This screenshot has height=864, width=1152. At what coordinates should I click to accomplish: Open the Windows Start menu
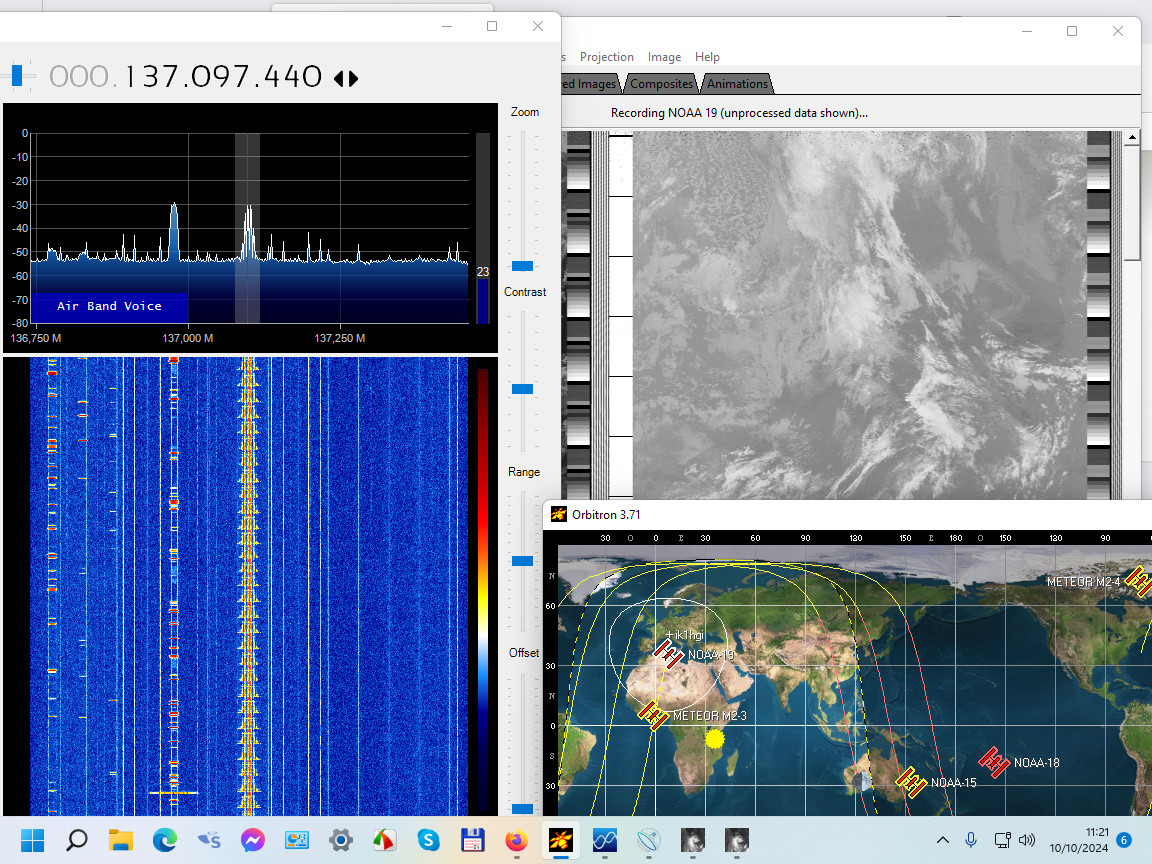[x=32, y=840]
